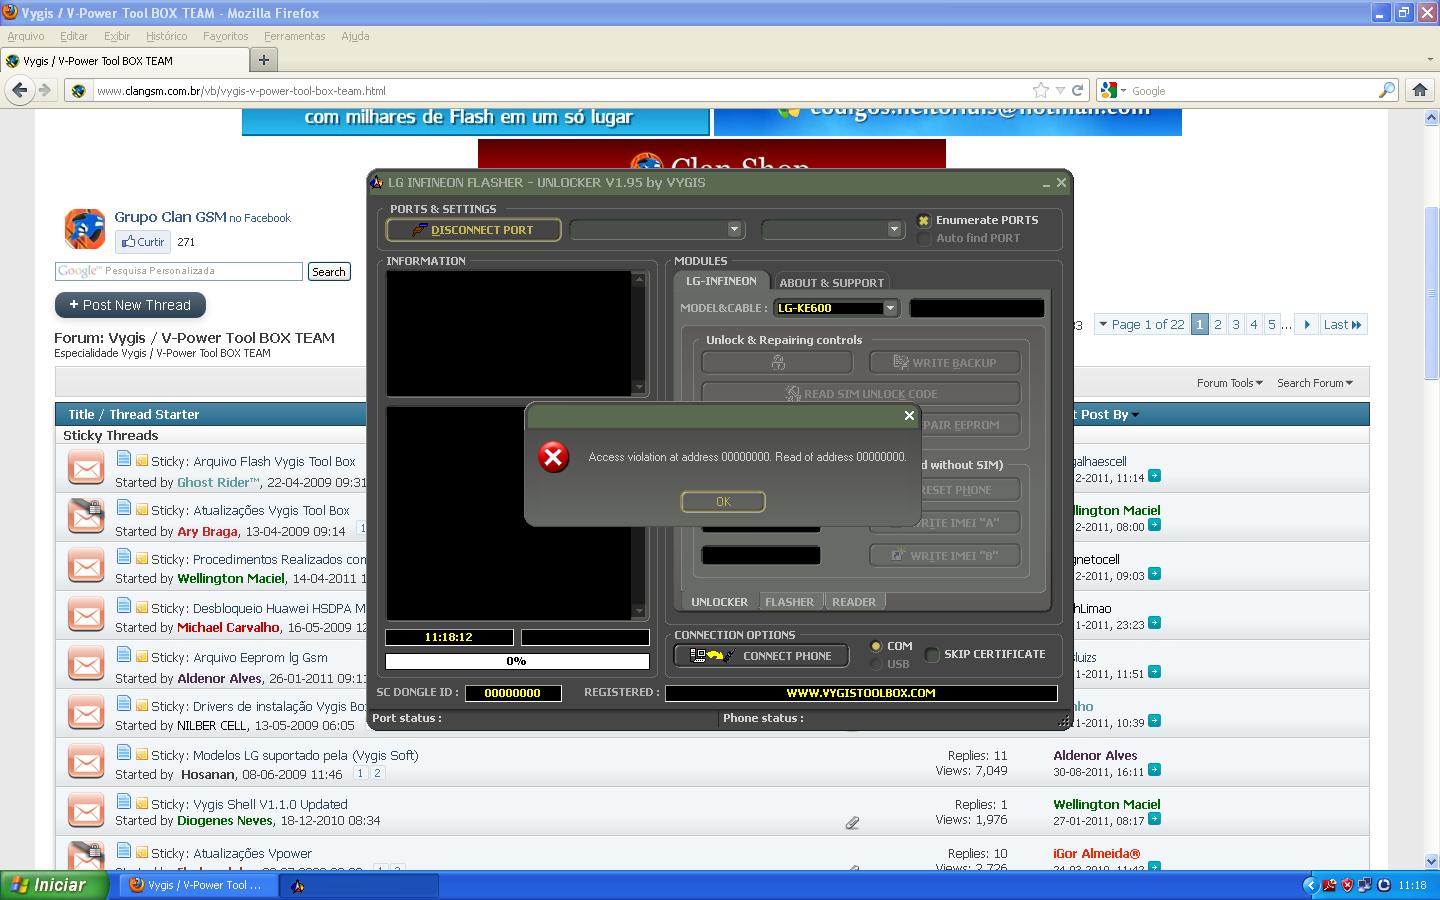Screen dimensions: 1440x900
Task: Click the bookmark star in the URL bar
Action: tap(1040, 90)
